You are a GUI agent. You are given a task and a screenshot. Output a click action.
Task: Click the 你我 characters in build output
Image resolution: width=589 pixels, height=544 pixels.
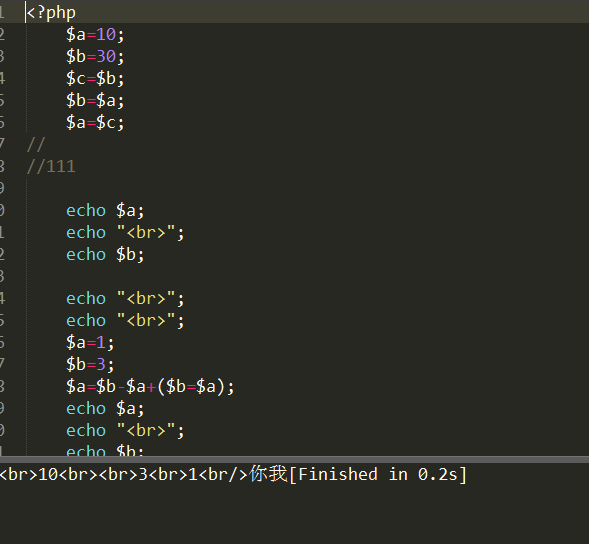(x=268, y=474)
